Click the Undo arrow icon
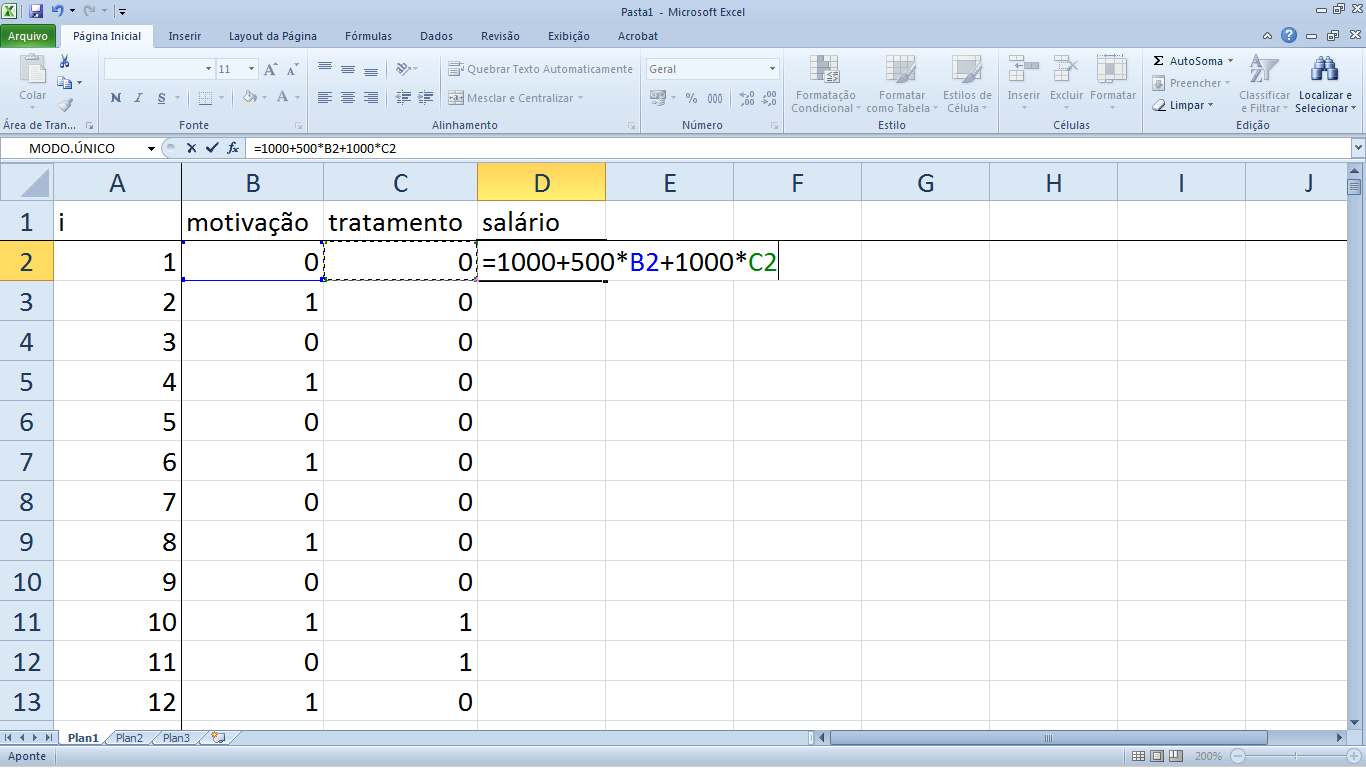Viewport: 1366px width, 768px height. (x=58, y=12)
